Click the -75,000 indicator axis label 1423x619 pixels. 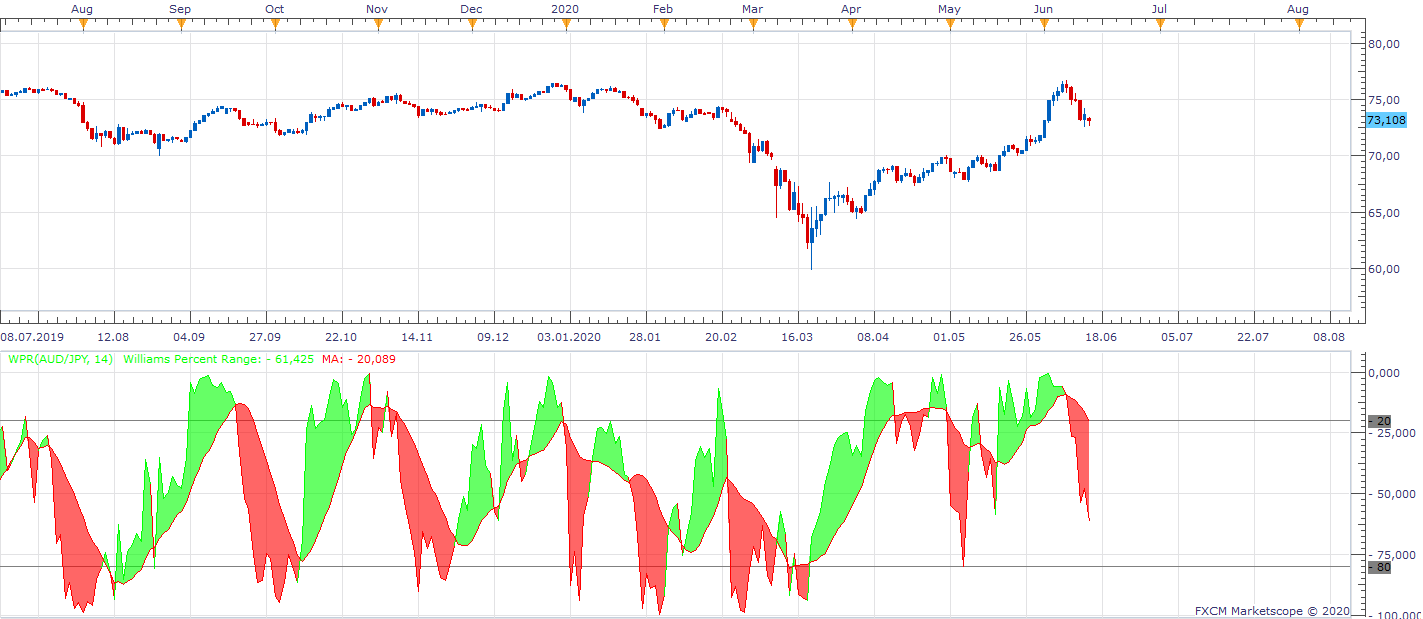[1390, 555]
